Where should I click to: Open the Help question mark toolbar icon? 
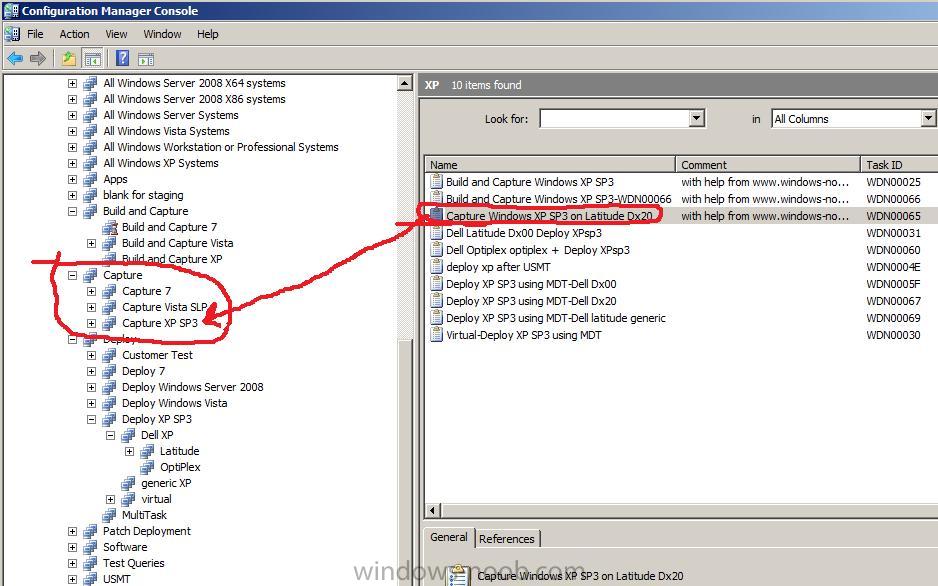pos(123,58)
